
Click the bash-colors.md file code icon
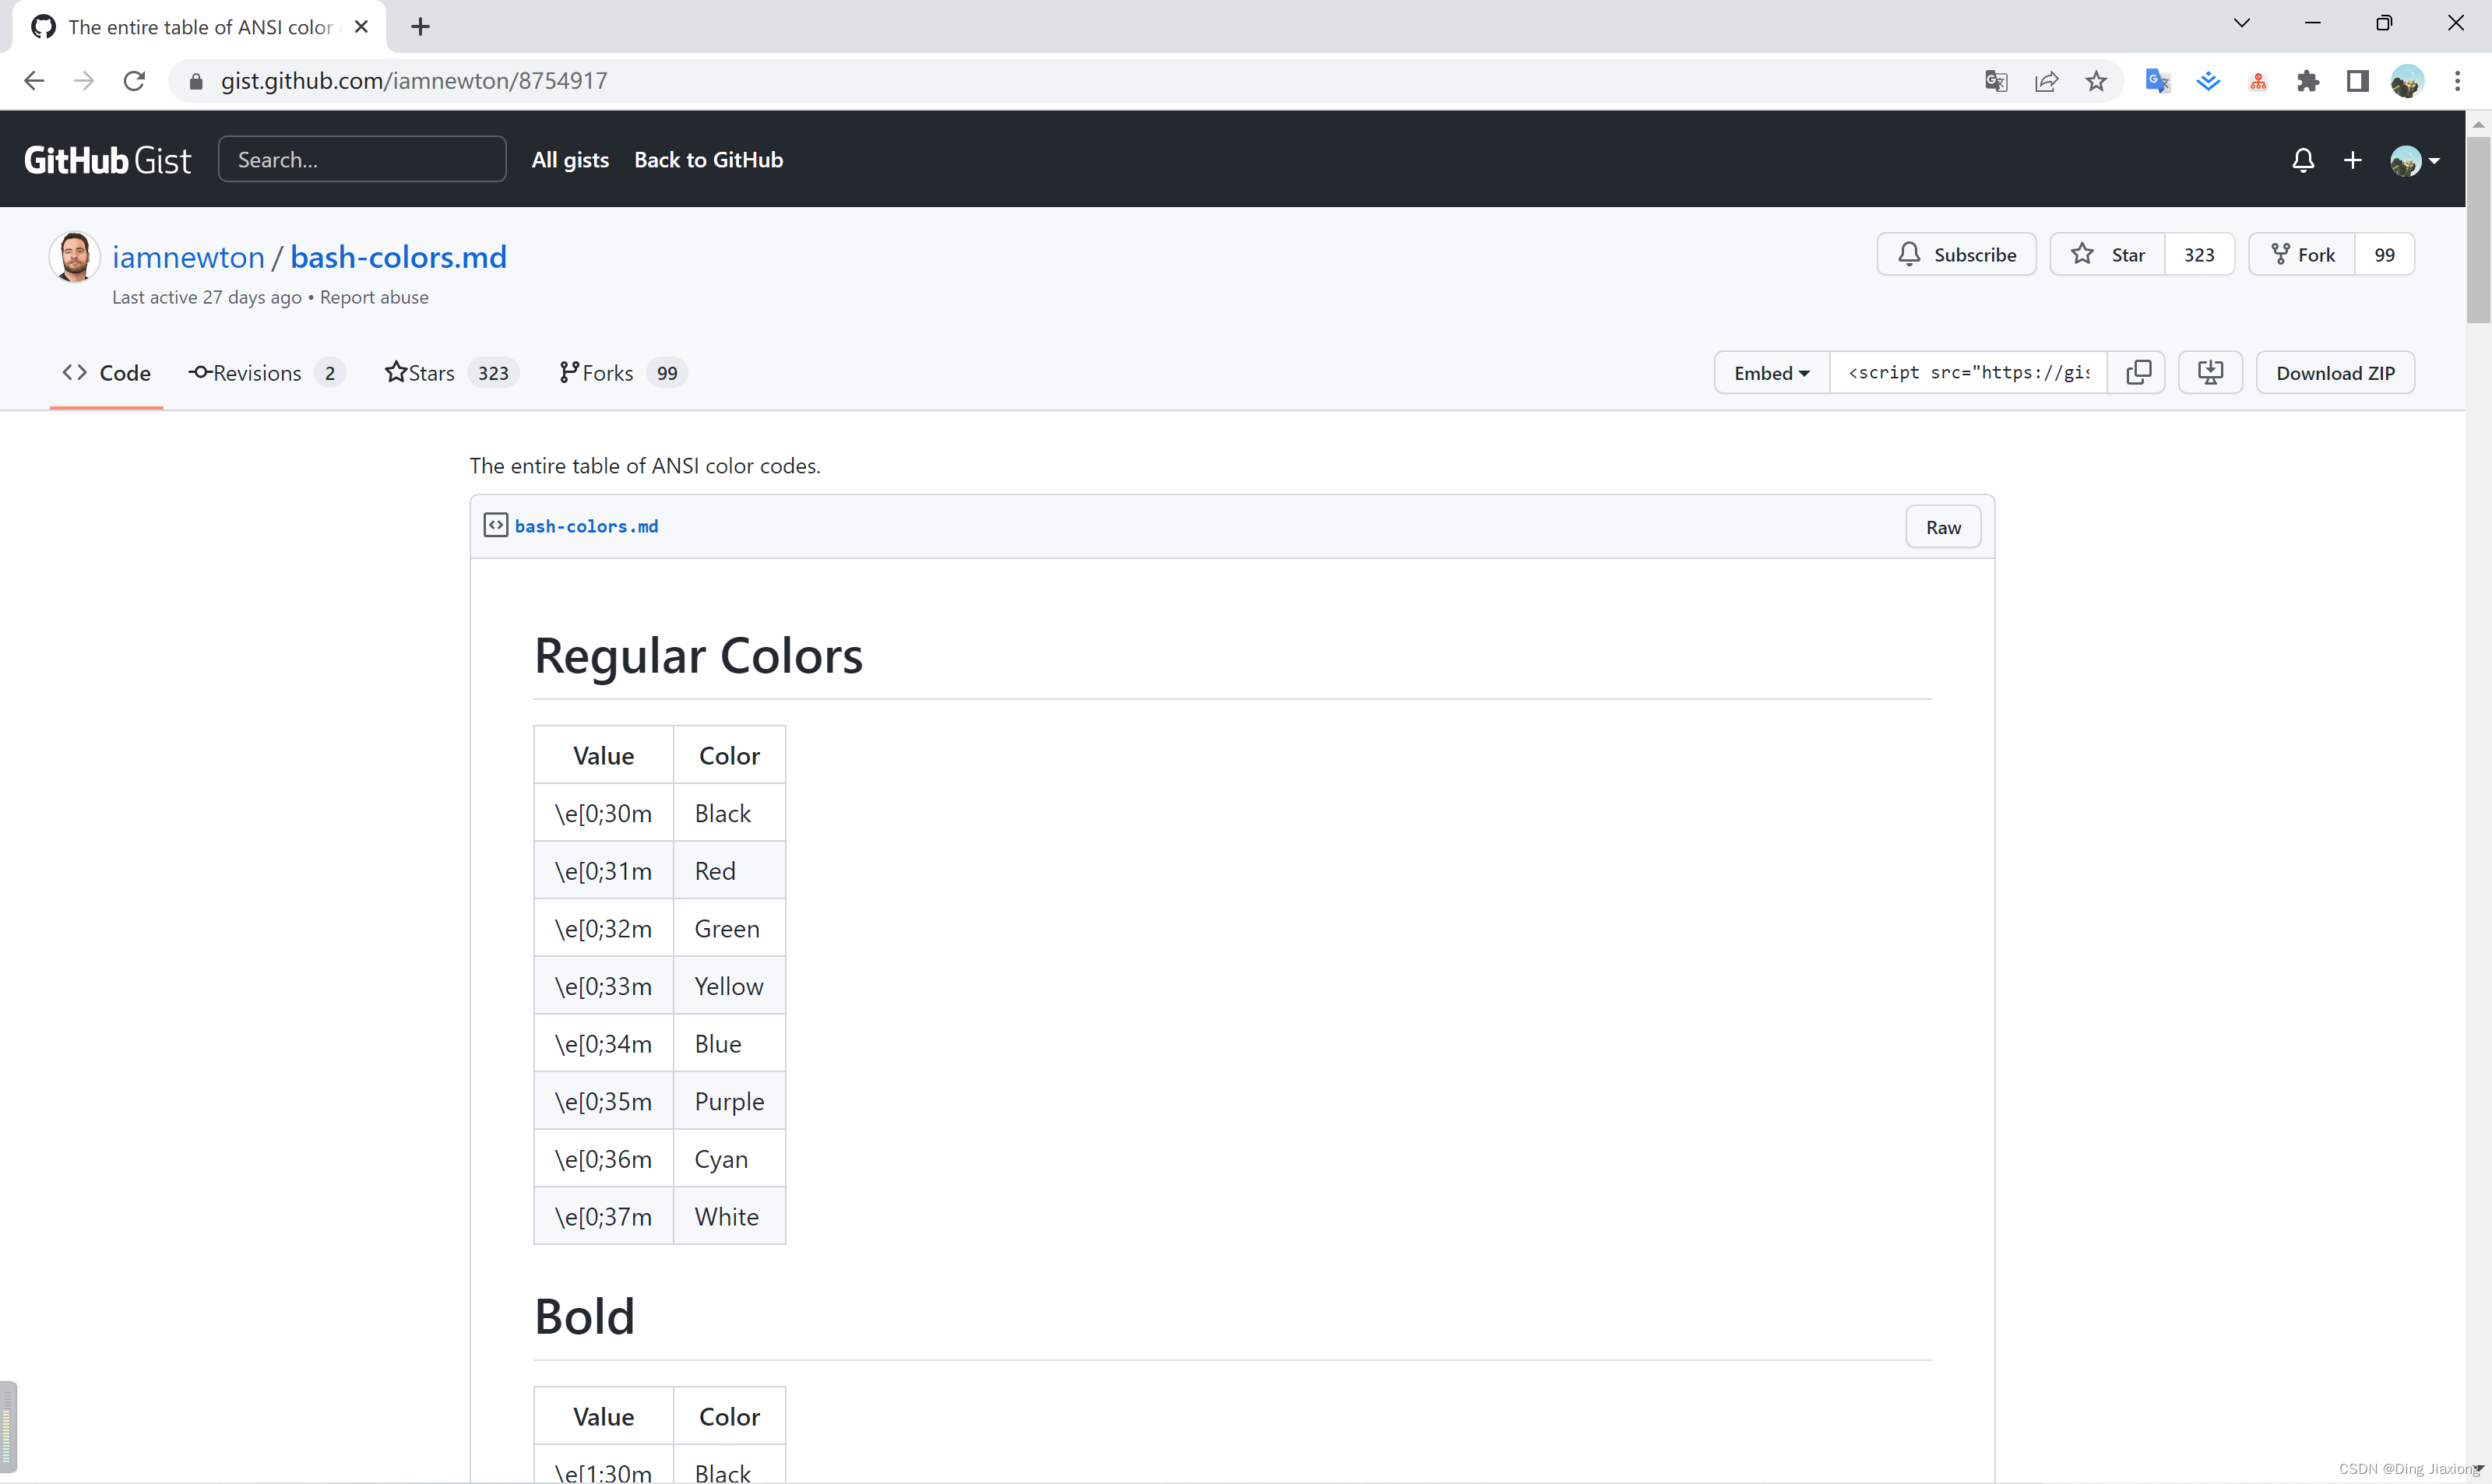point(496,525)
